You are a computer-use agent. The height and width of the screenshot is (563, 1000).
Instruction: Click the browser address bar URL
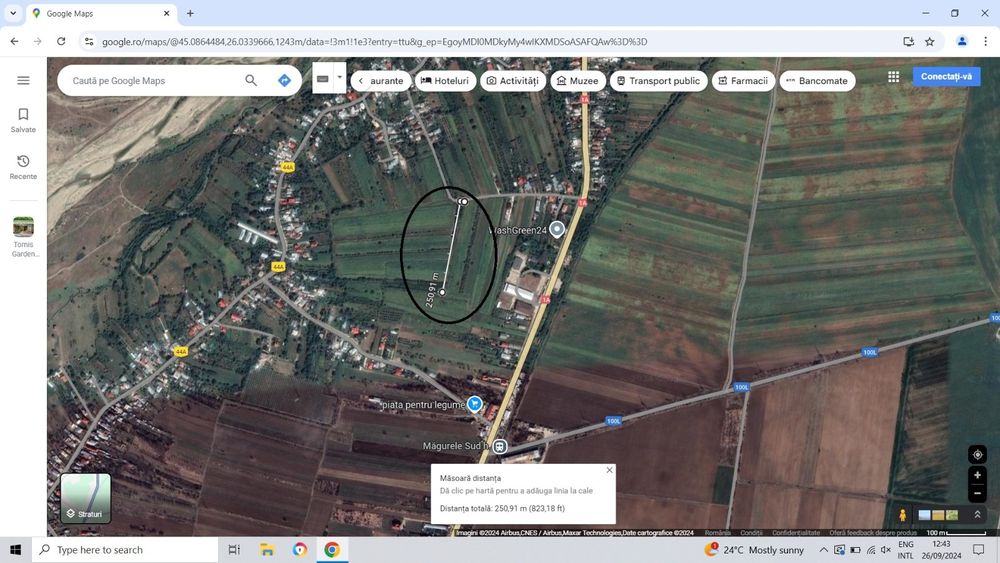click(x=374, y=41)
